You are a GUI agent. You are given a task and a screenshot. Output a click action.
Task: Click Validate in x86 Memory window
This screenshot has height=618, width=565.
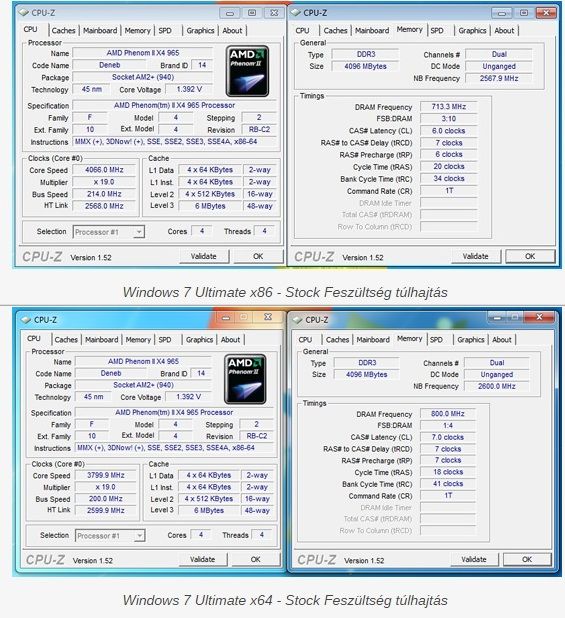tap(476, 256)
